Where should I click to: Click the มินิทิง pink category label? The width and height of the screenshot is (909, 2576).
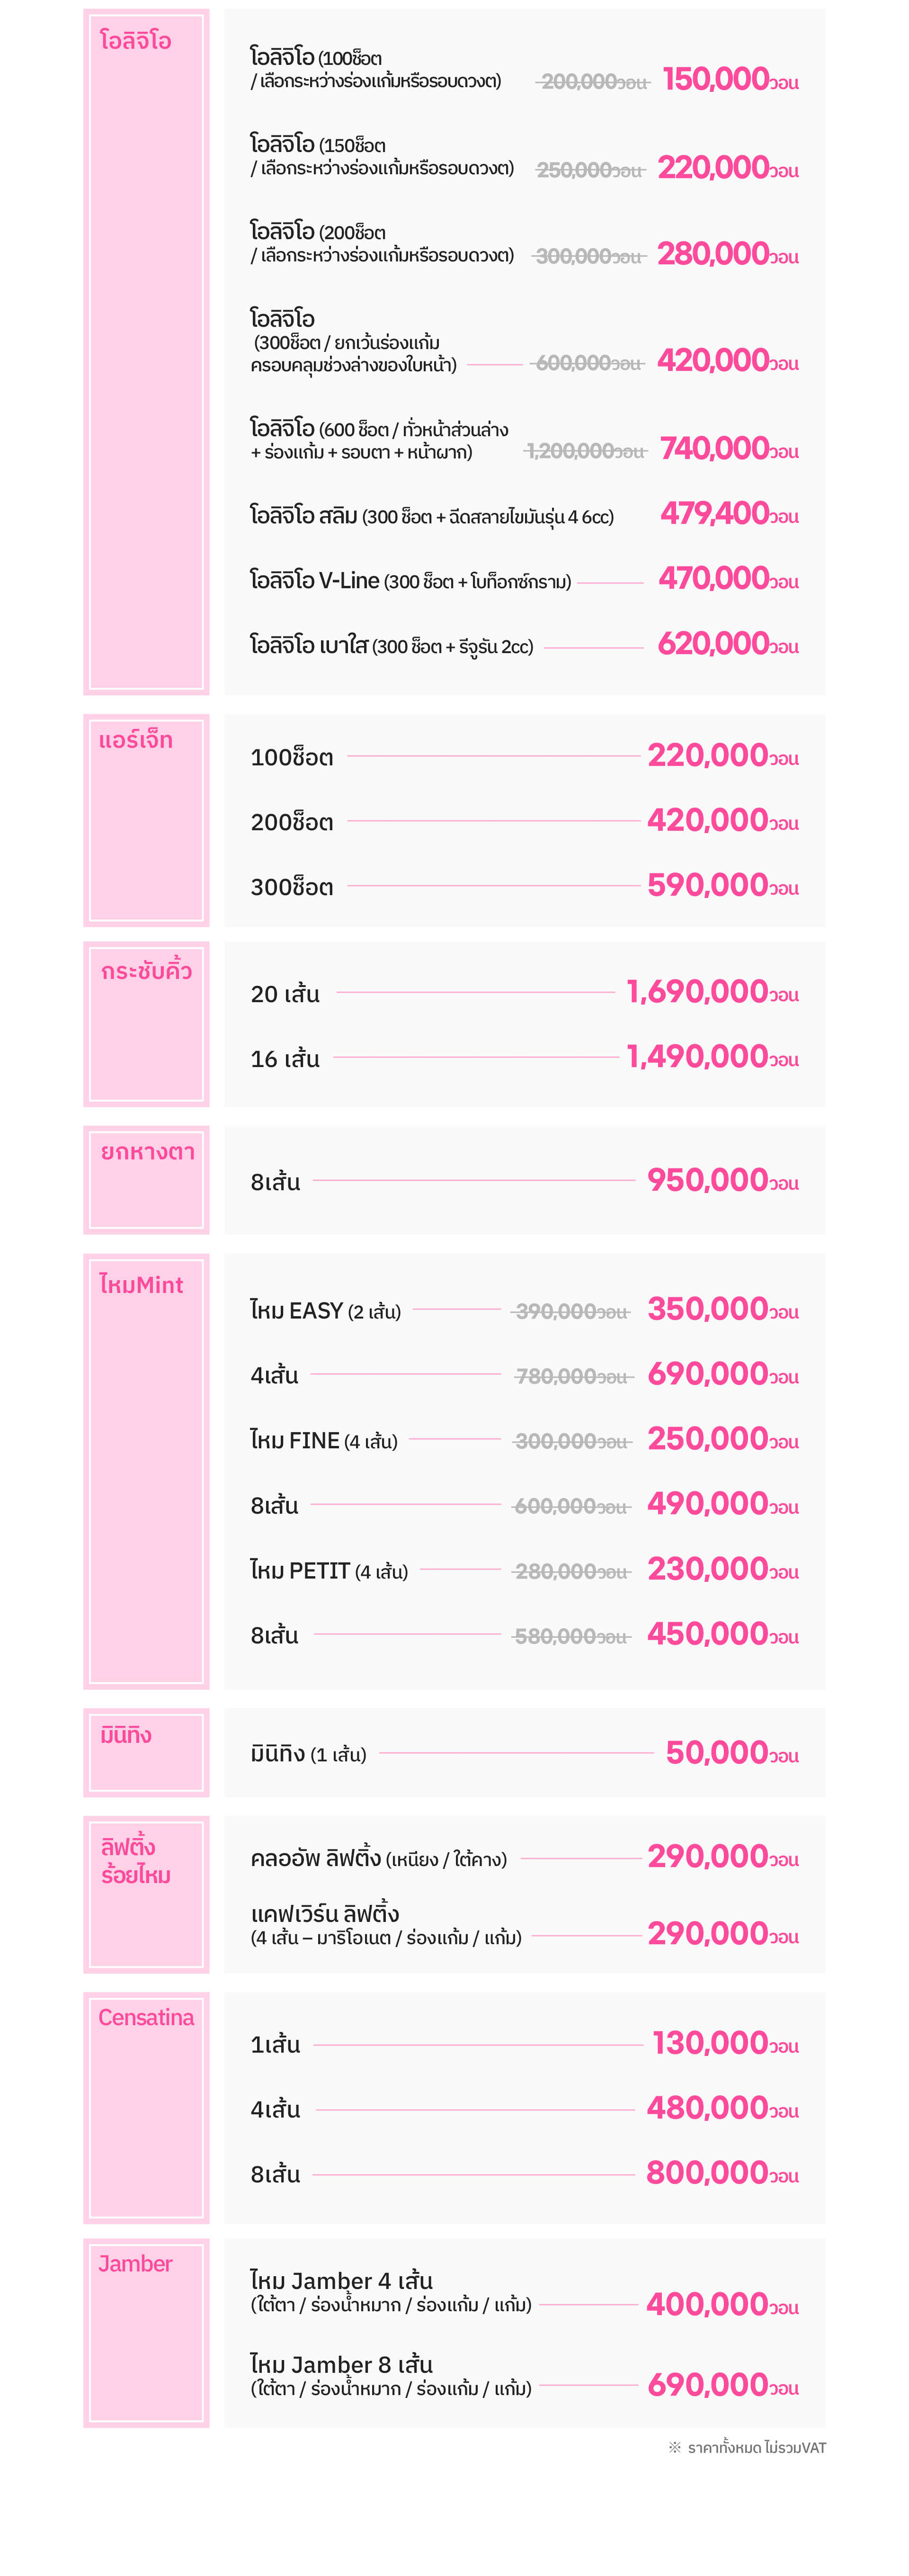tap(126, 1735)
